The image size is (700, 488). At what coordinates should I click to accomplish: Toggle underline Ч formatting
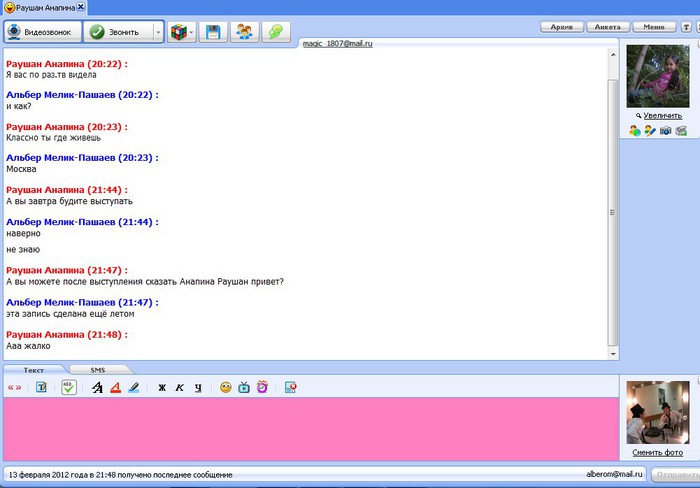pos(198,388)
